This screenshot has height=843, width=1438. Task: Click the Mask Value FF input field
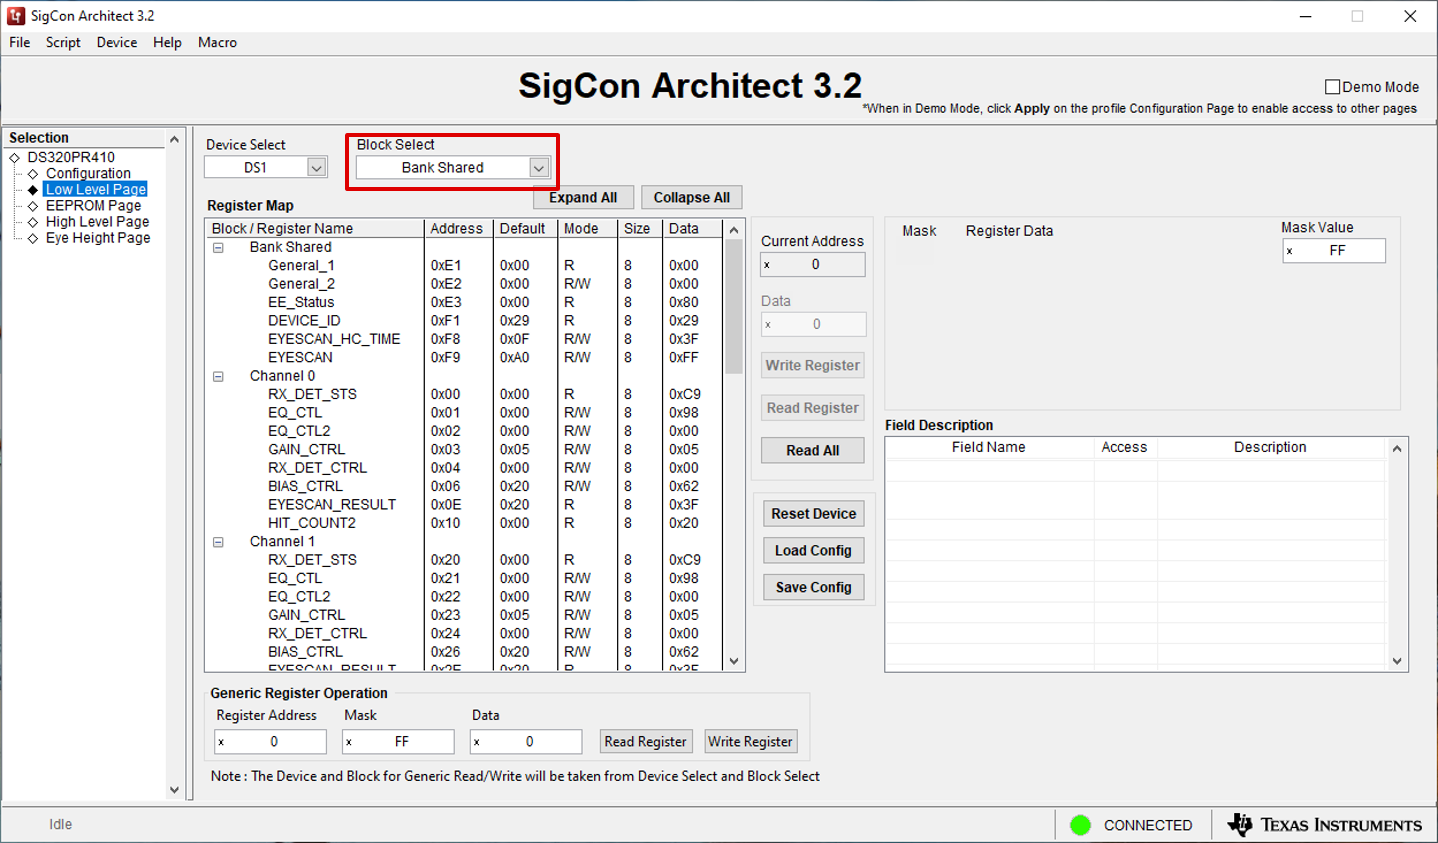[1334, 250]
